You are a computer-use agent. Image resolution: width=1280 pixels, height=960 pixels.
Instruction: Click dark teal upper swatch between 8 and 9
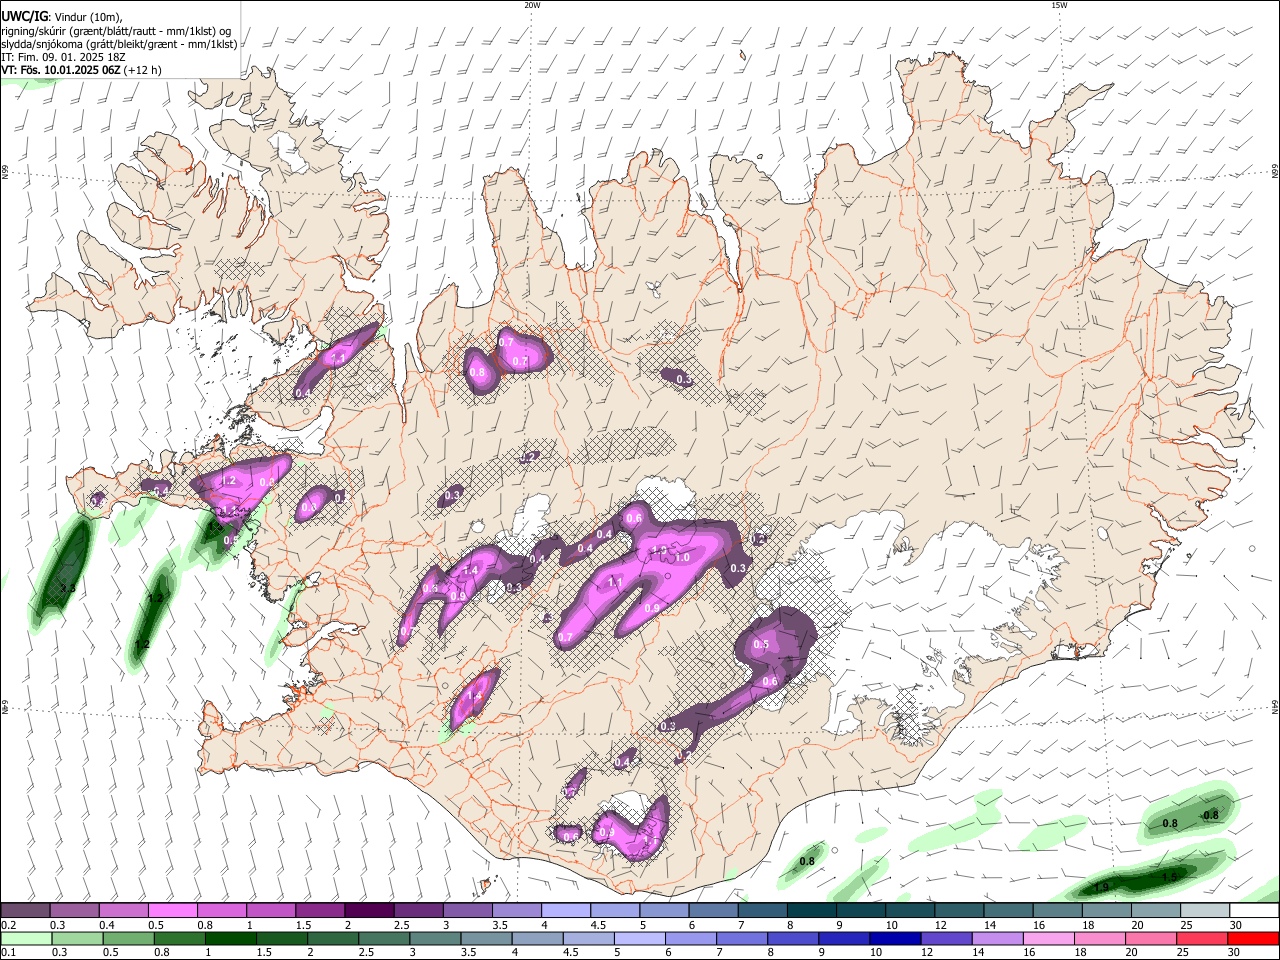pos(812,910)
